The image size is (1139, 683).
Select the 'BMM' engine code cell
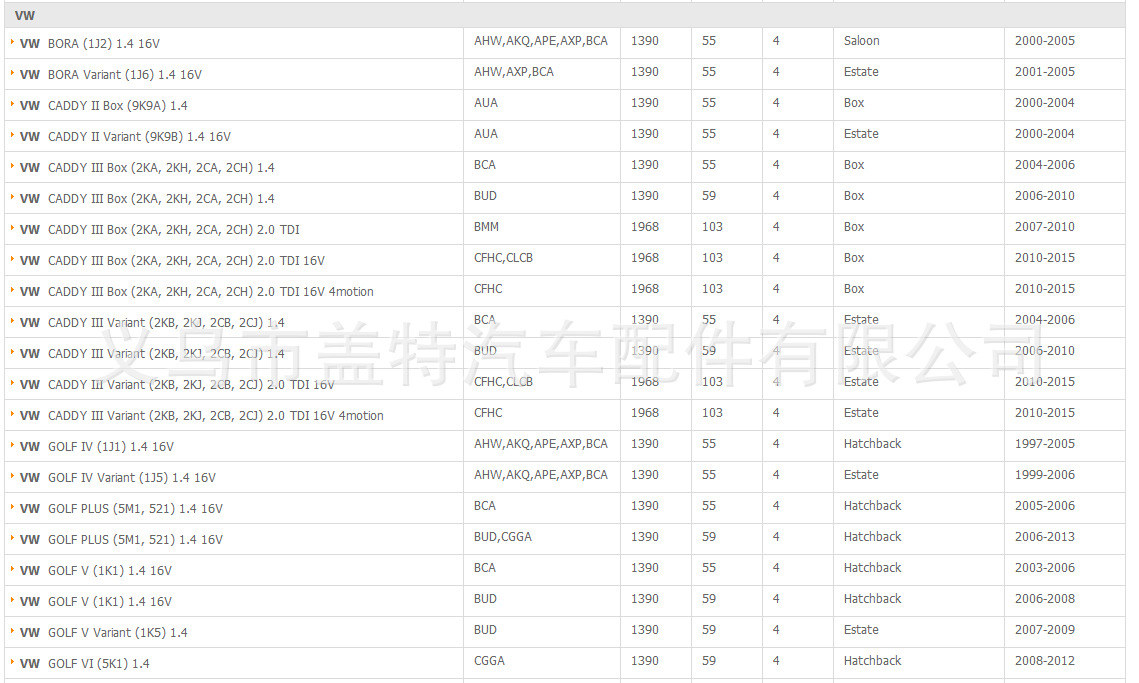tap(486, 227)
